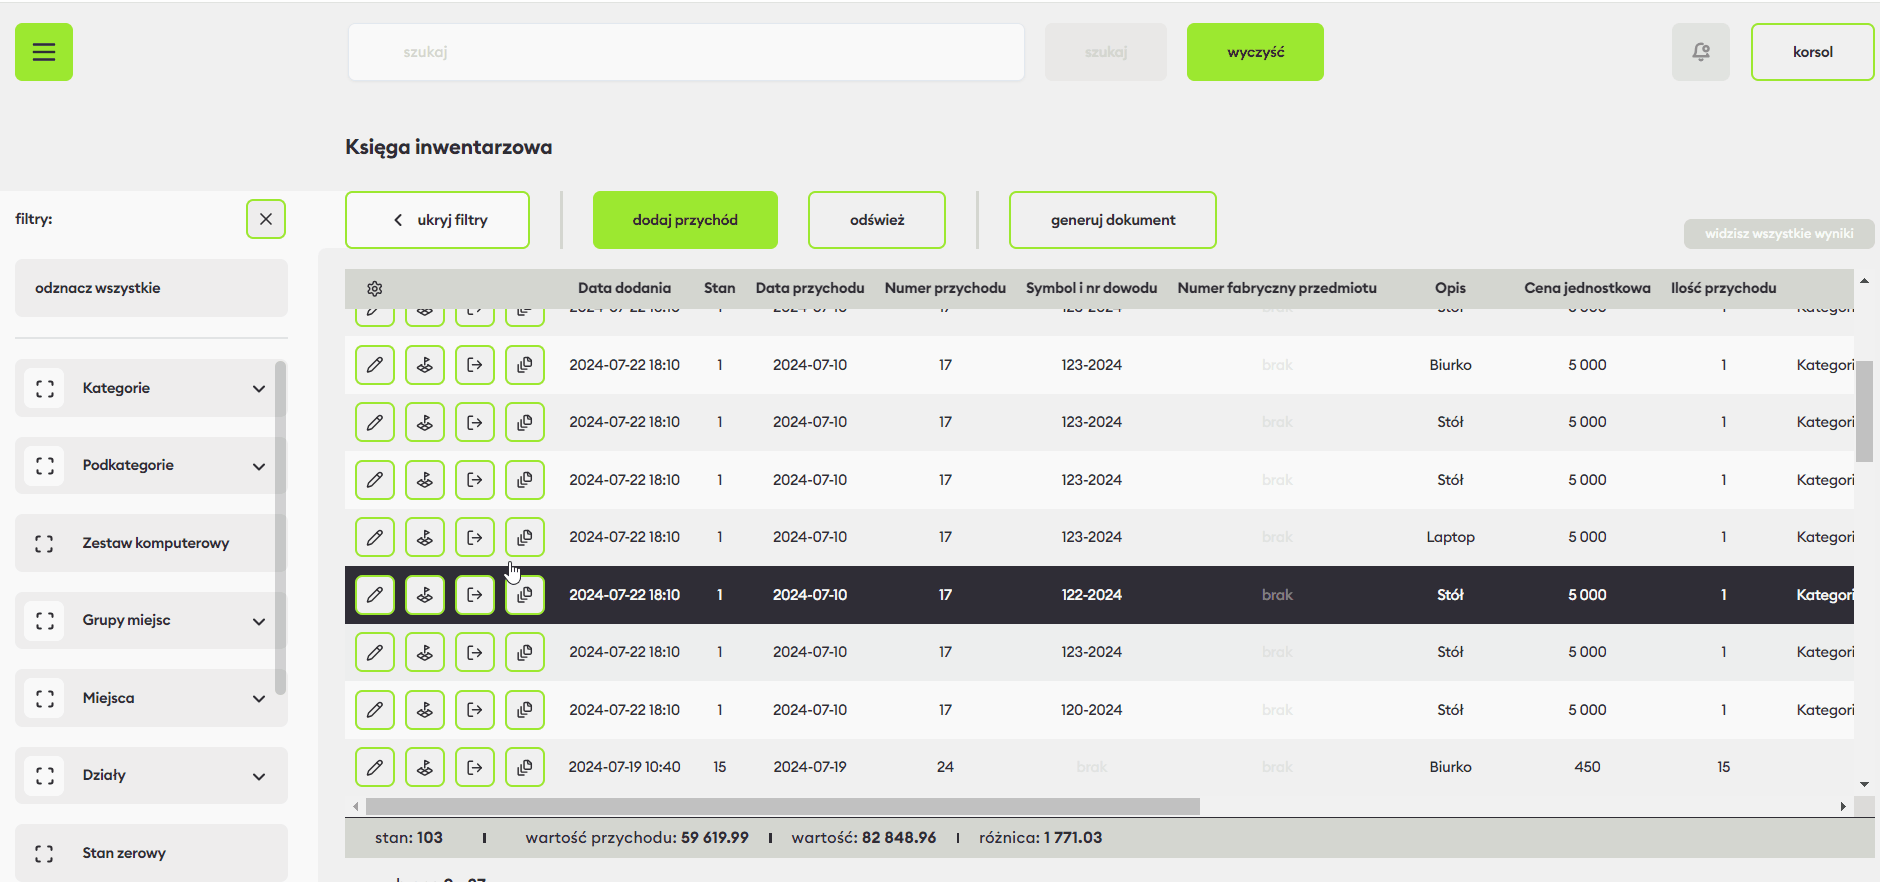The height and width of the screenshot is (882, 1880).
Task: Expand the Grupy miejsc filter chevron
Action: point(259,621)
